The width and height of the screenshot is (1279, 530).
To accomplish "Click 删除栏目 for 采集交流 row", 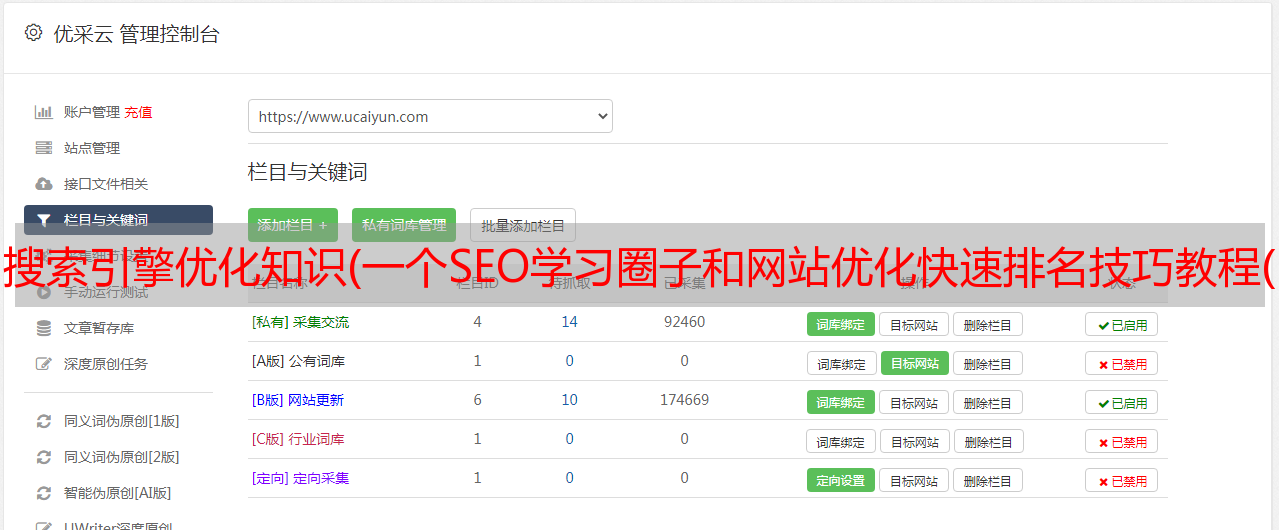I will click(987, 324).
